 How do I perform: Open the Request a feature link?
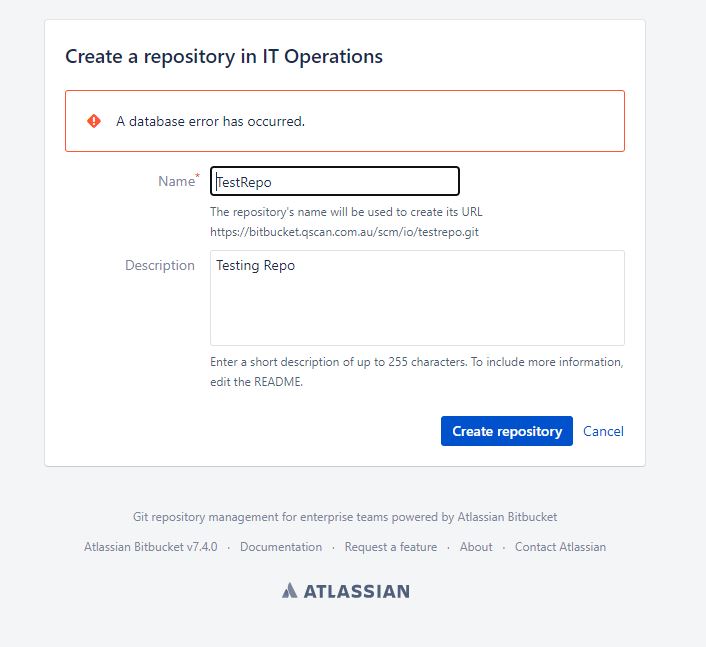click(x=391, y=547)
